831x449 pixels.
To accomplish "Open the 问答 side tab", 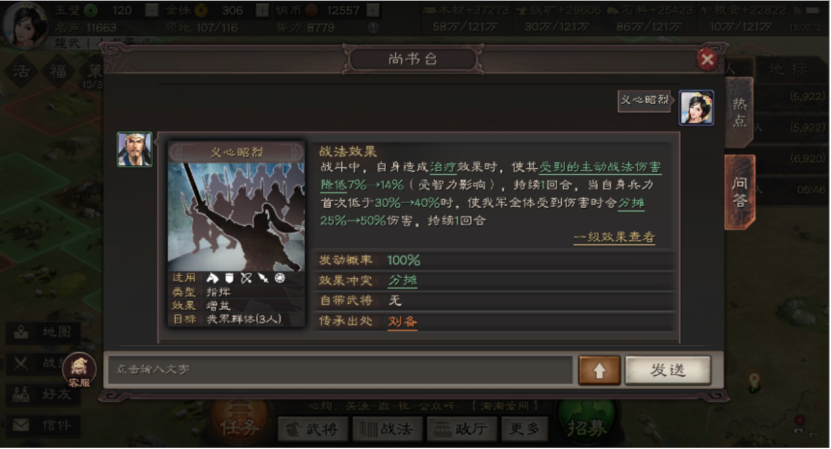I will point(739,192).
